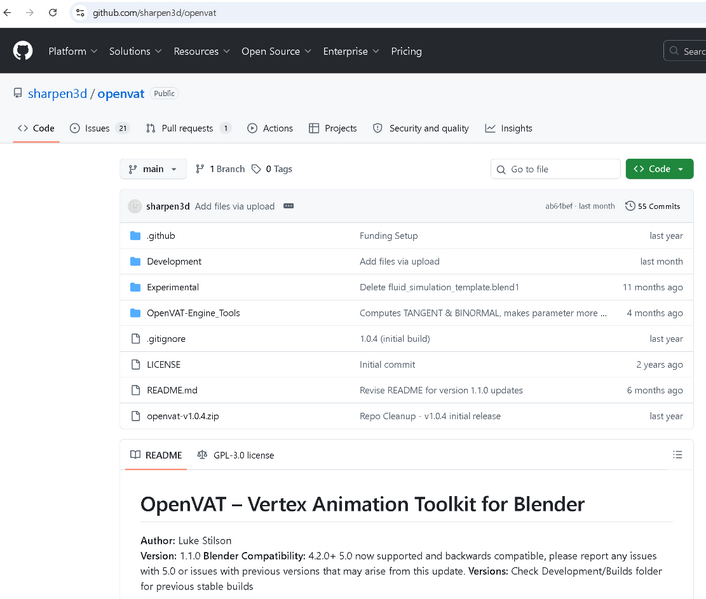View the 1 Branch list
The height and width of the screenshot is (599, 706).
click(220, 169)
